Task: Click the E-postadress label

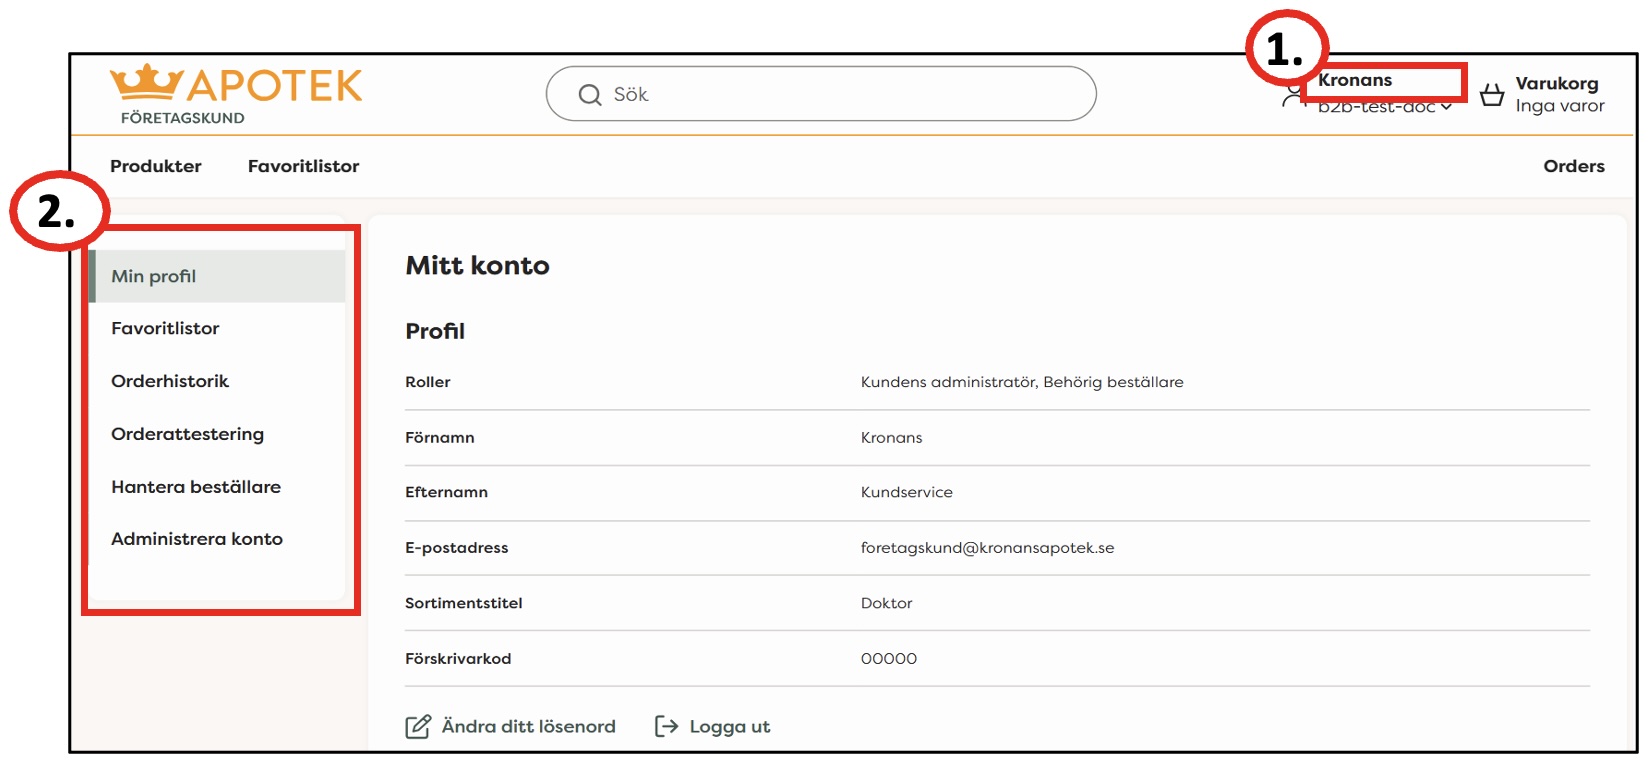Action: pos(457,548)
